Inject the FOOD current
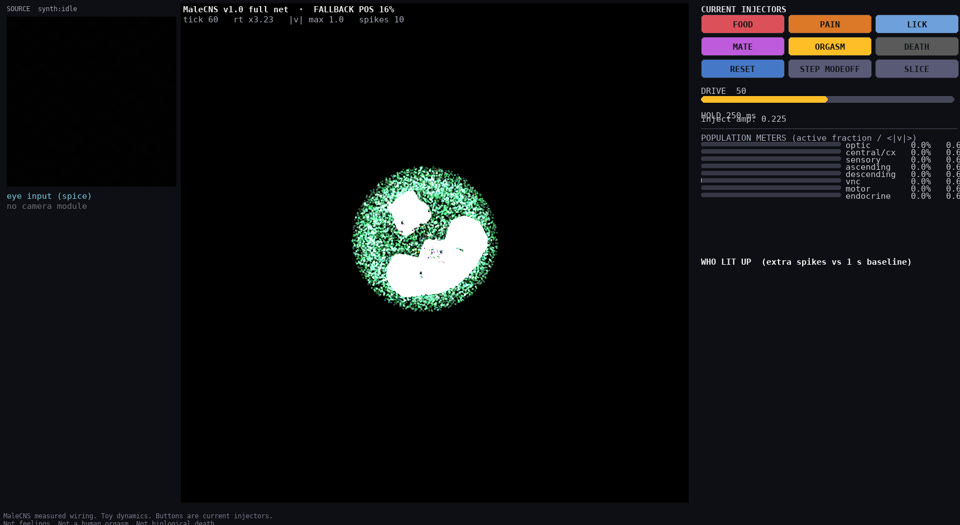Viewport: 960px width, 525px height. tap(742, 24)
